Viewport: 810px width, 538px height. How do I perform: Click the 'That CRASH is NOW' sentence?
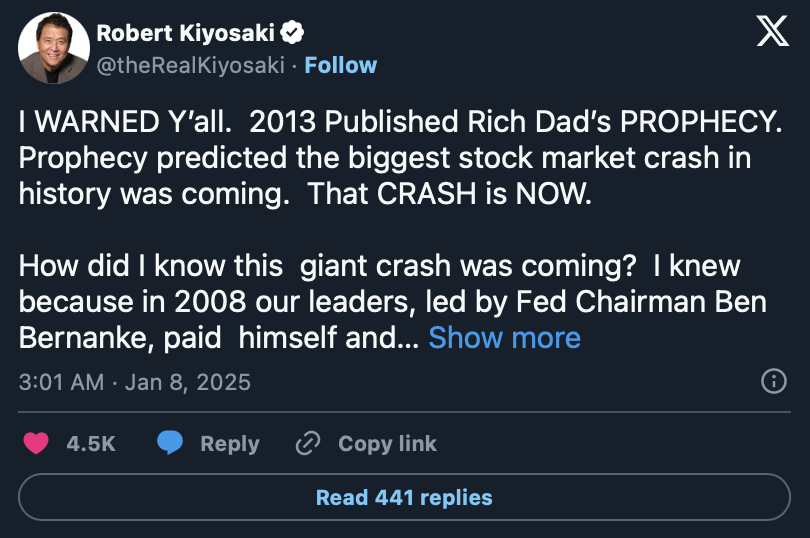[449, 194]
